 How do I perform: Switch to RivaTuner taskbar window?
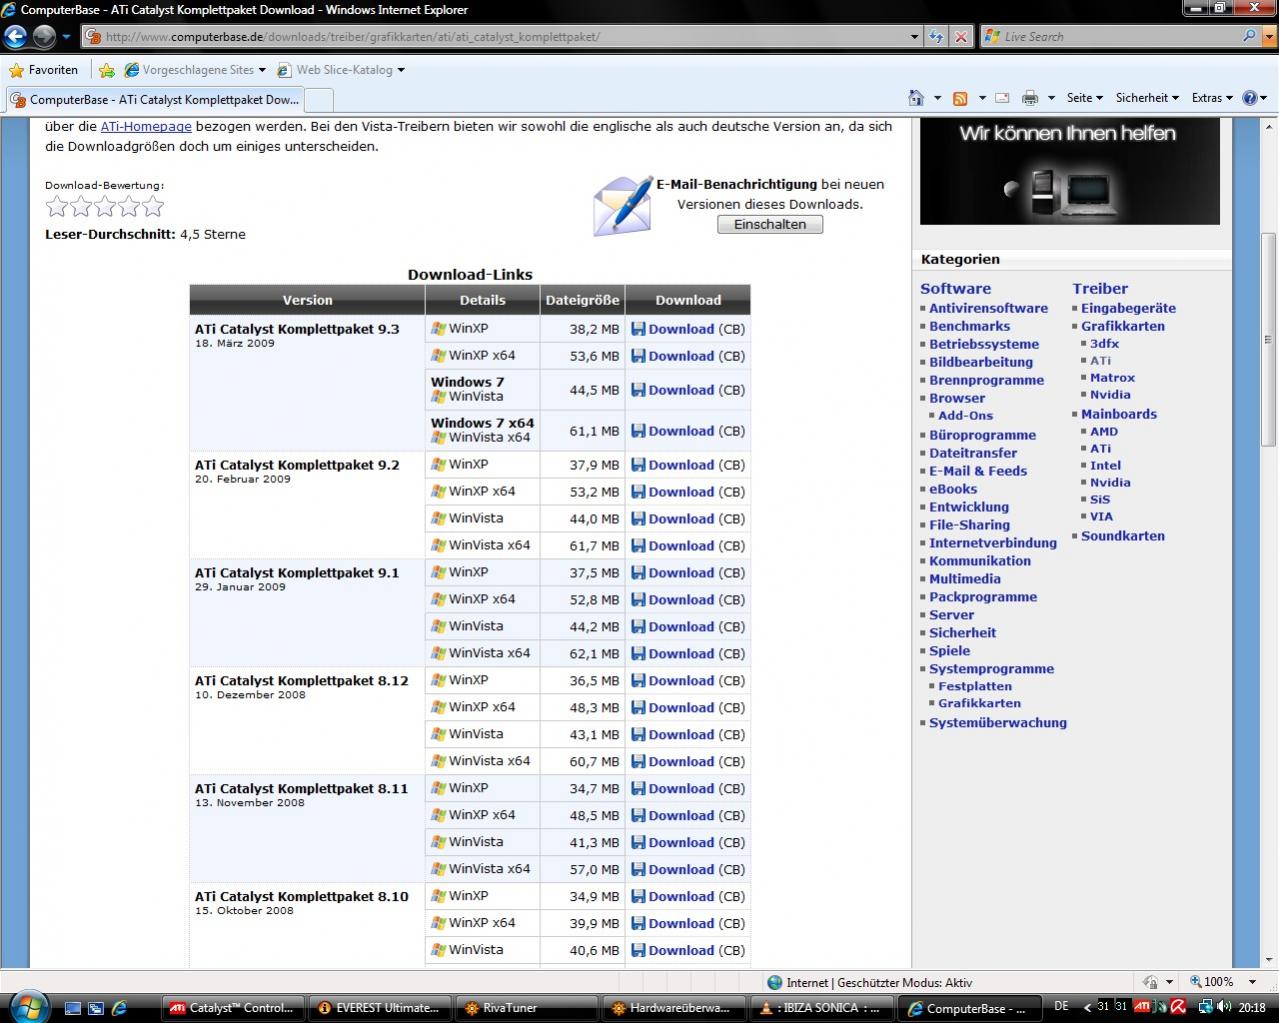[526, 1008]
